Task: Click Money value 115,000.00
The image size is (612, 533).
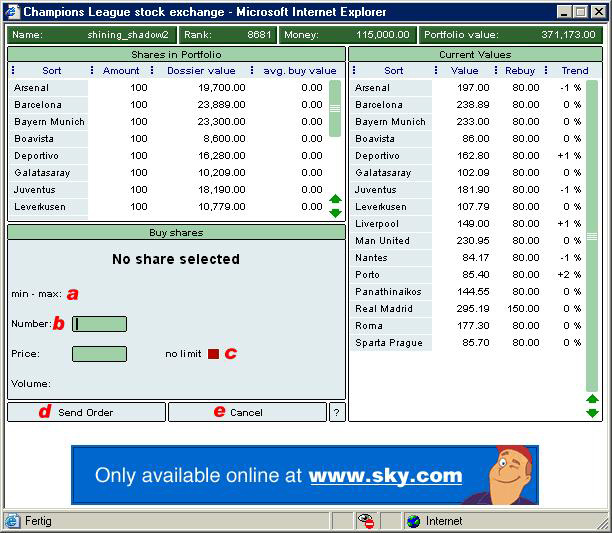Action: coord(383,35)
